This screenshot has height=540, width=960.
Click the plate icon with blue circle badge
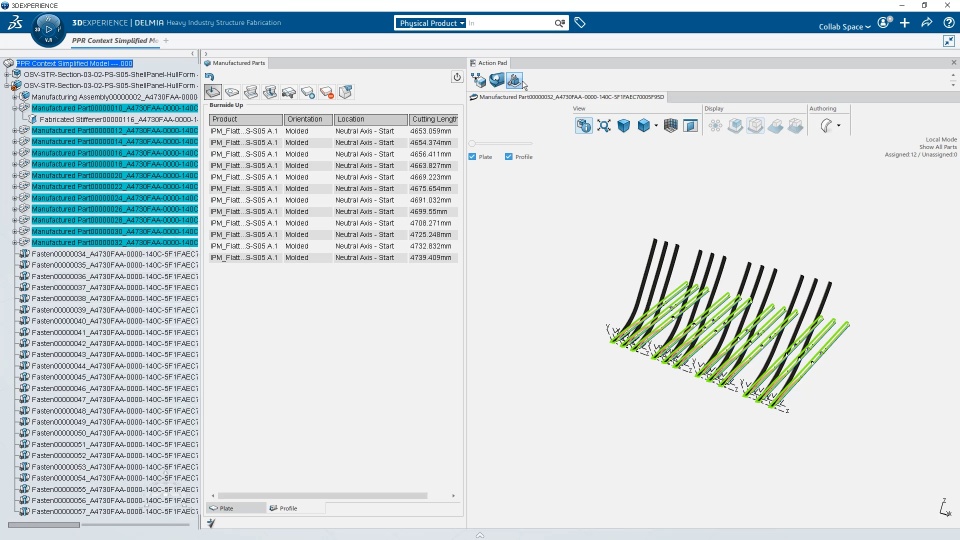(308, 92)
